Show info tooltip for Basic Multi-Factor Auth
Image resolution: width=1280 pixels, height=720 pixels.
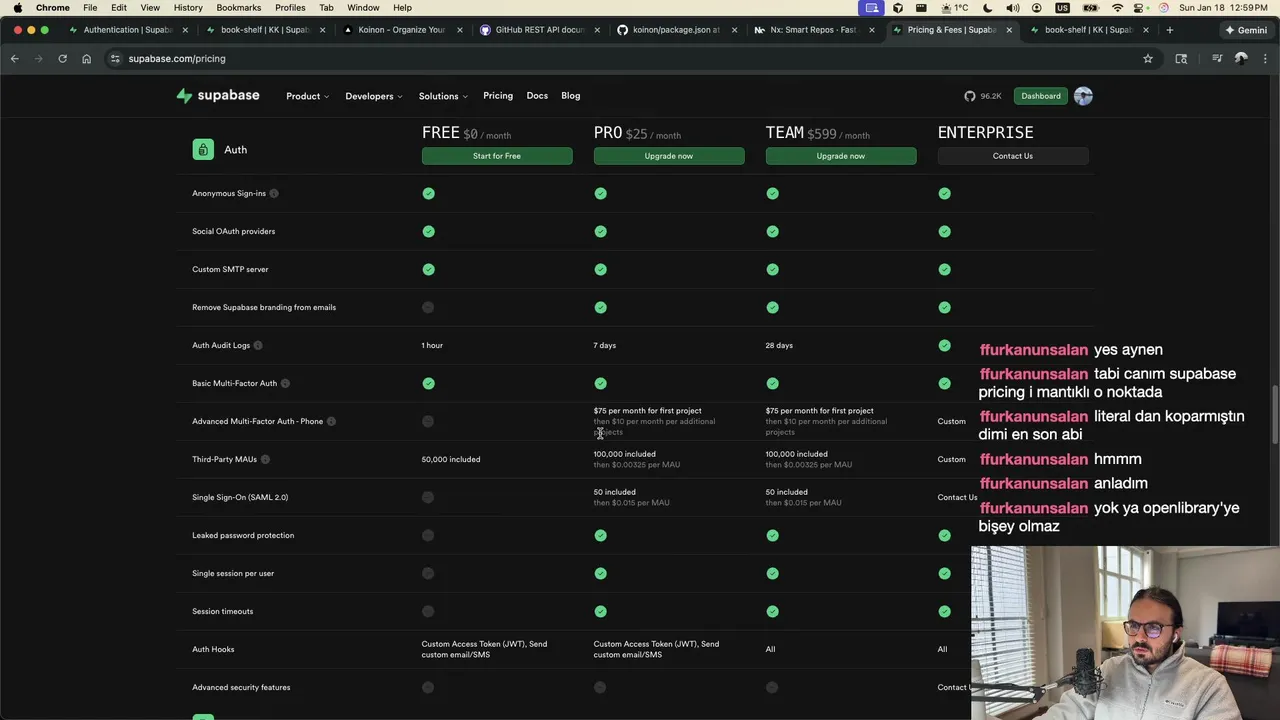[285, 383]
